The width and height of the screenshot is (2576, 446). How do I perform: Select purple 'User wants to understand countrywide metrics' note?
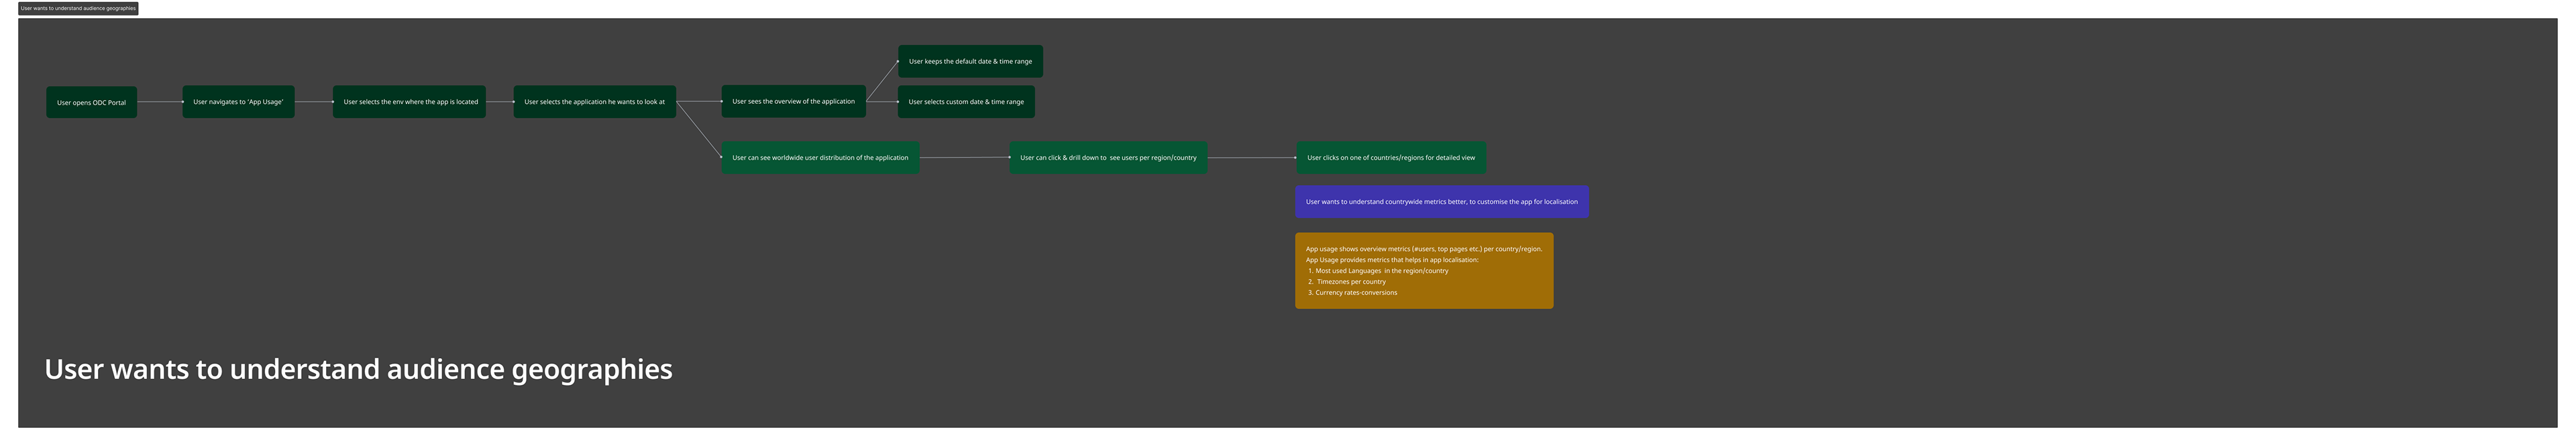[1442, 202]
